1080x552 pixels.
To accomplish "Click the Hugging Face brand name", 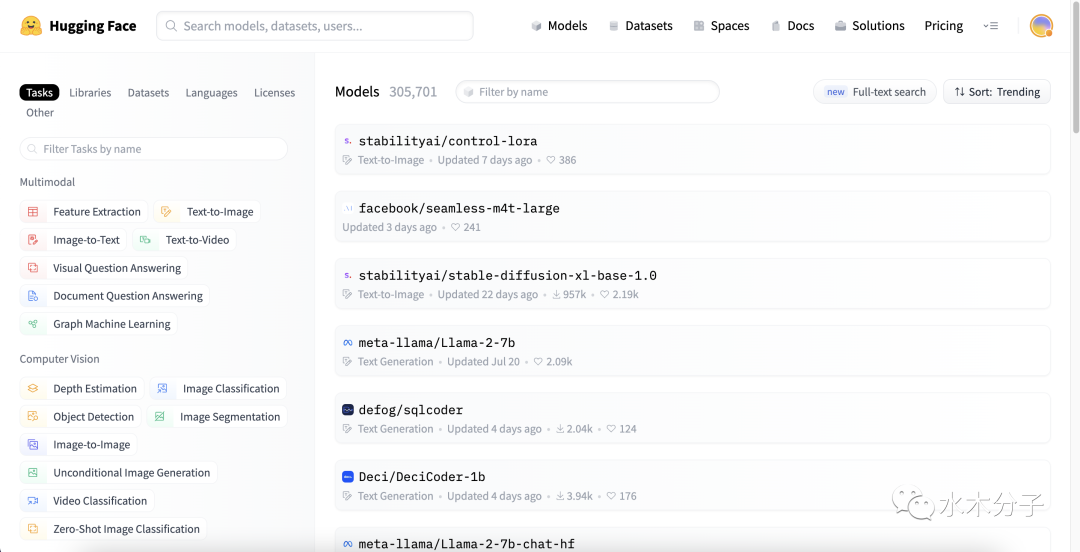I will 93,26.
